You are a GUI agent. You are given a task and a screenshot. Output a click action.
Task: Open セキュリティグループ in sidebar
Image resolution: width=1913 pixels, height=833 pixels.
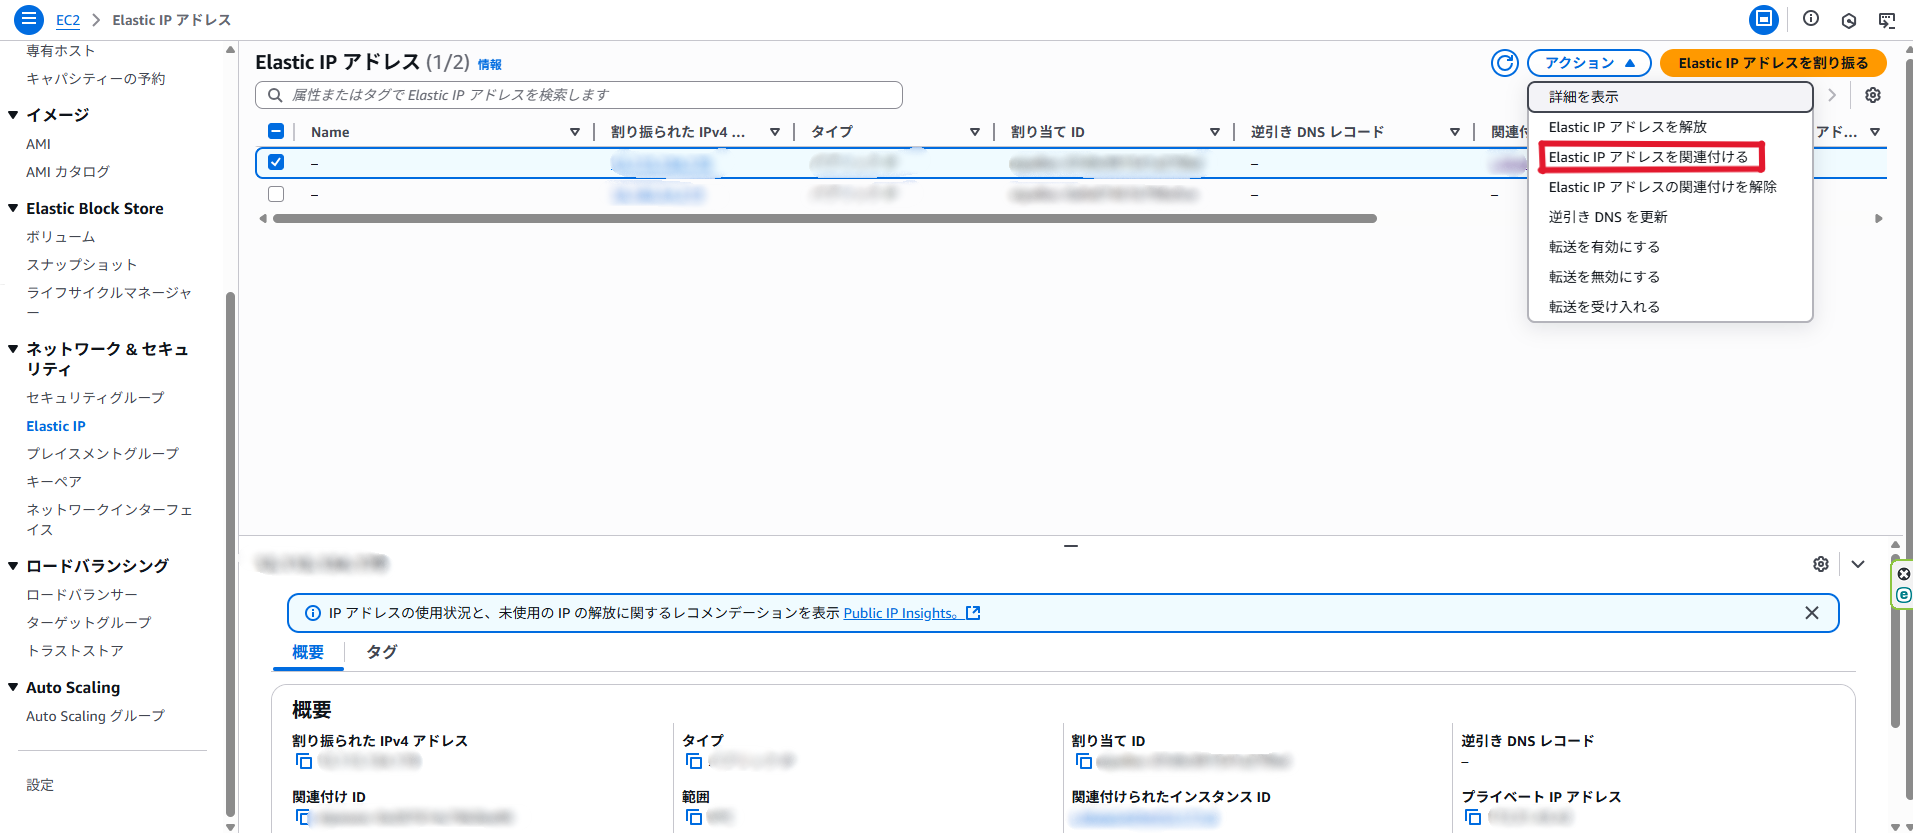pos(95,398)
